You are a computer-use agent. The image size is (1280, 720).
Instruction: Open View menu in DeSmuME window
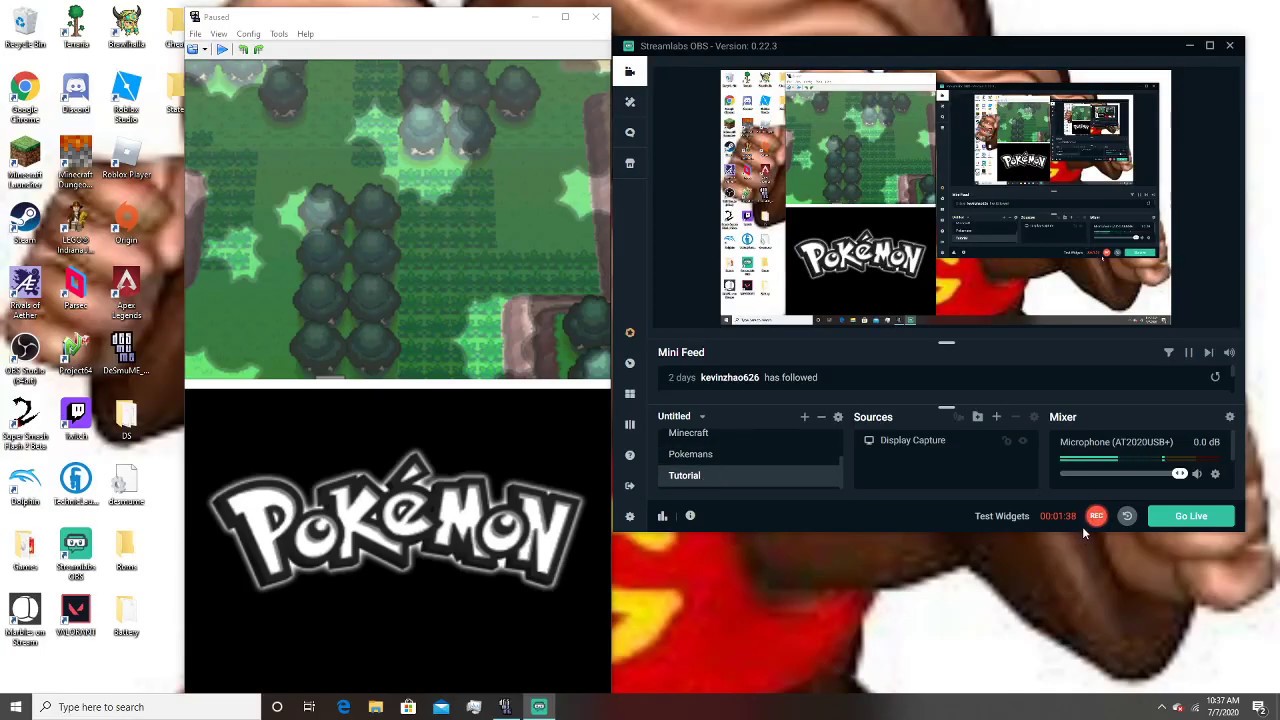point(218,34)
